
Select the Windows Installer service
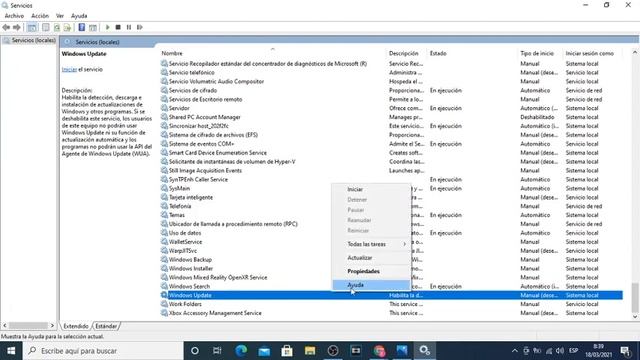click(191, 269)
